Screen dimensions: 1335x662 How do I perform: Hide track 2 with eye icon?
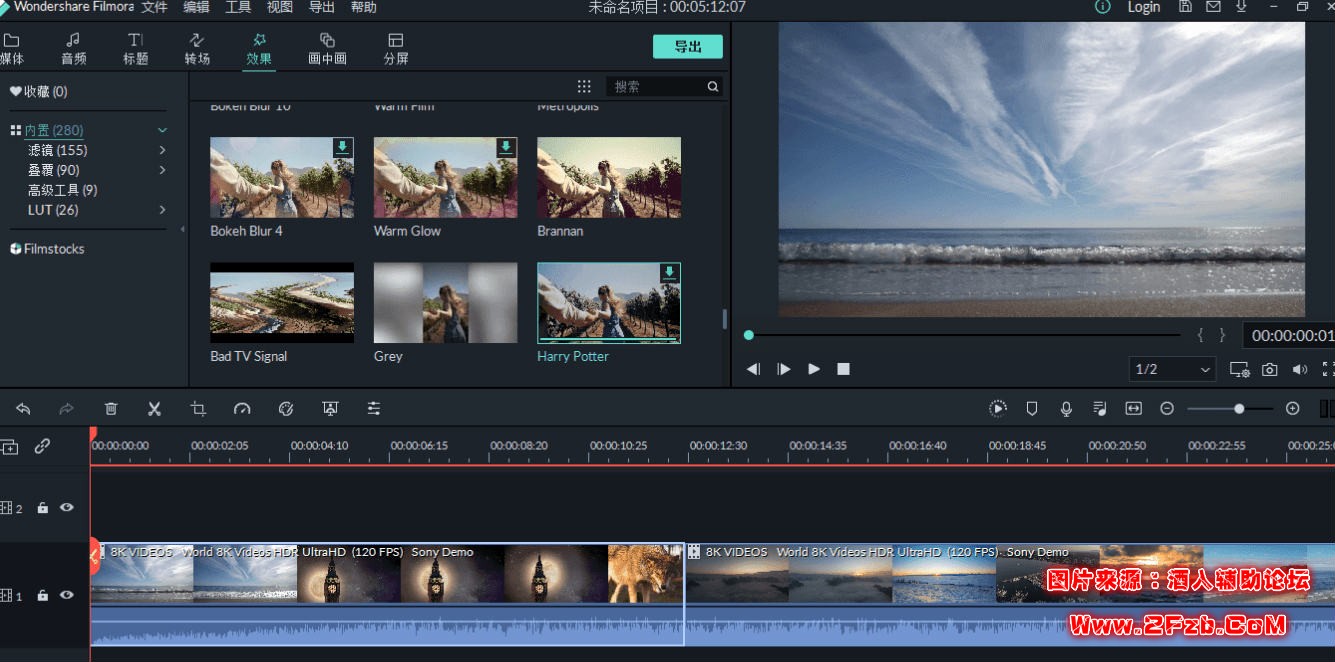coord(66,507)
